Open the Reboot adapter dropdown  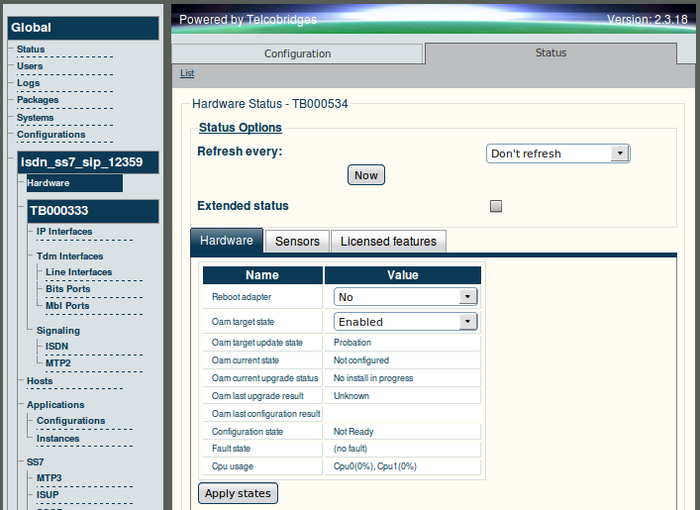click(x=405, y=297)
